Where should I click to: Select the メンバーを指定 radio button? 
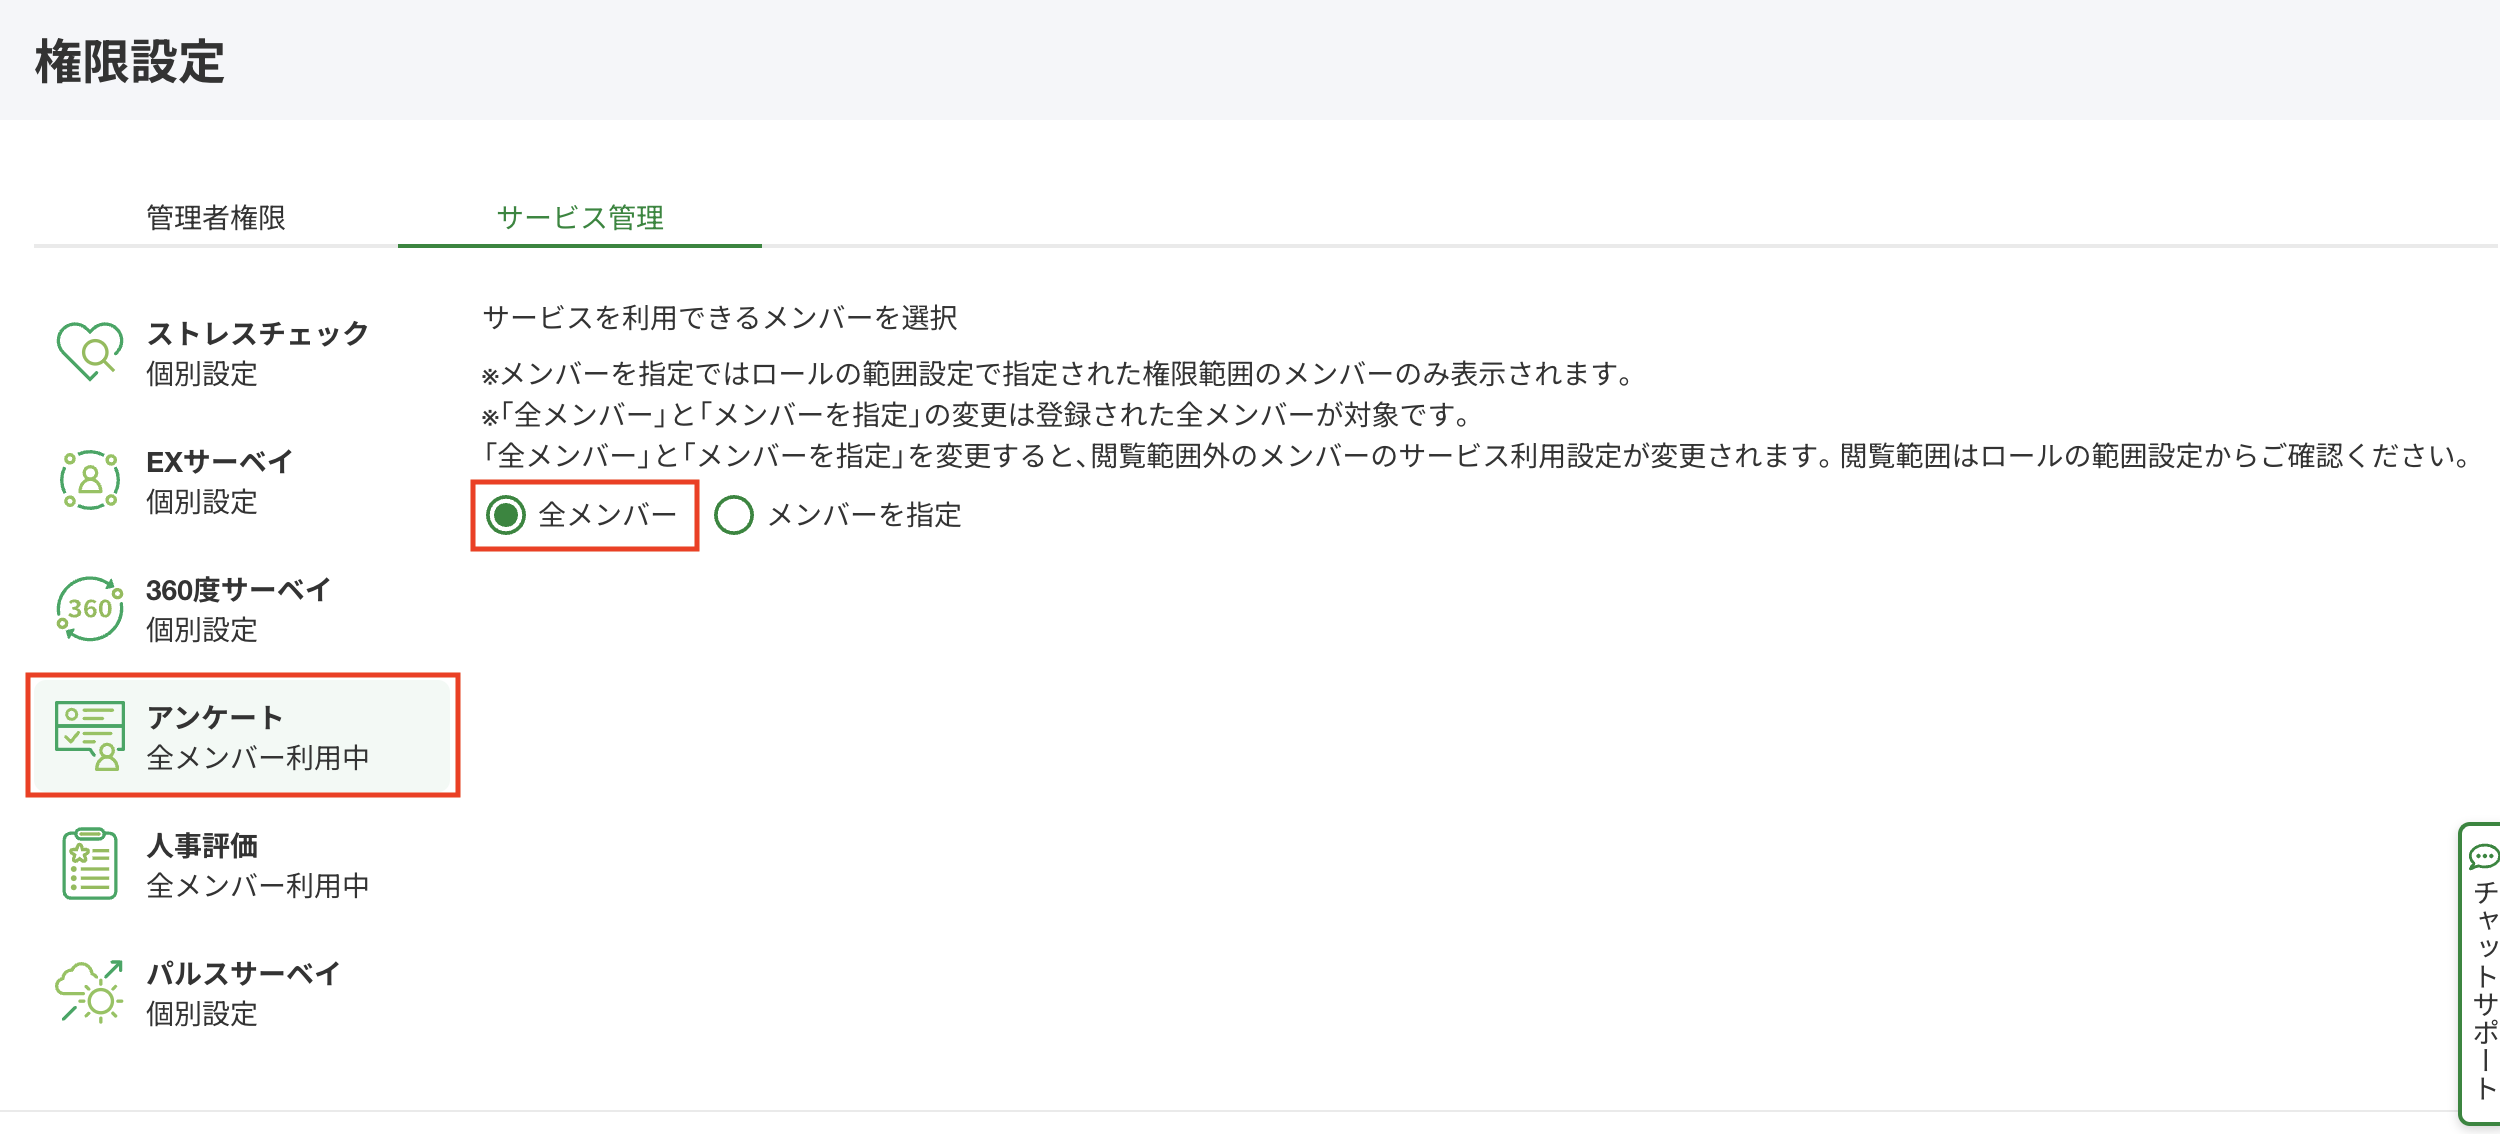click(x=734, y=515)
